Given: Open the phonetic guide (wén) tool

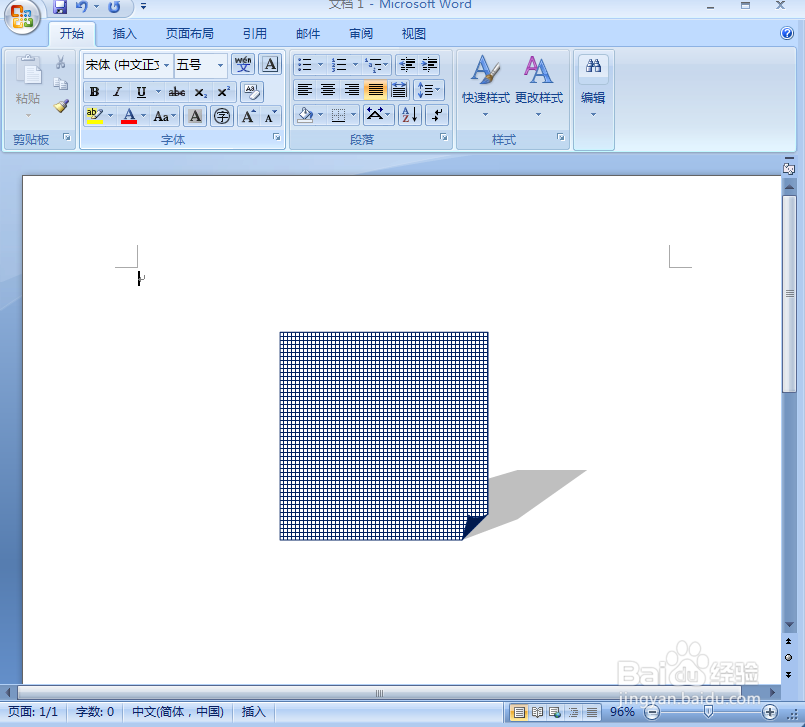Looking at the screenshot, I should click(243, 65).
